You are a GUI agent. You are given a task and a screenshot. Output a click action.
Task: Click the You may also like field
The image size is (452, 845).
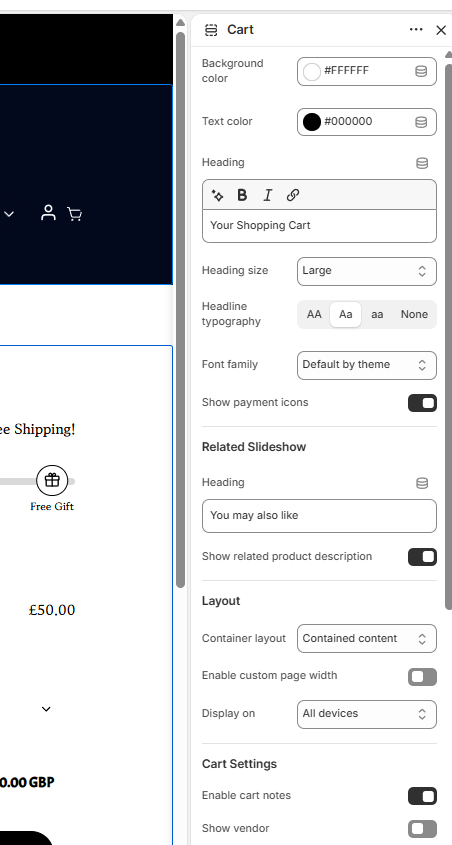(319, 516)
